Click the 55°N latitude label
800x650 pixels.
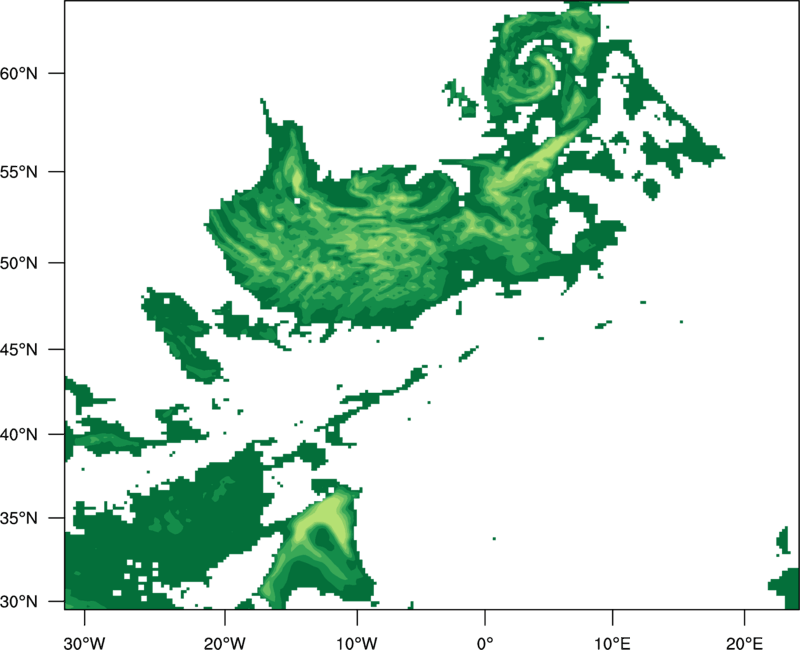pos(19,171)
